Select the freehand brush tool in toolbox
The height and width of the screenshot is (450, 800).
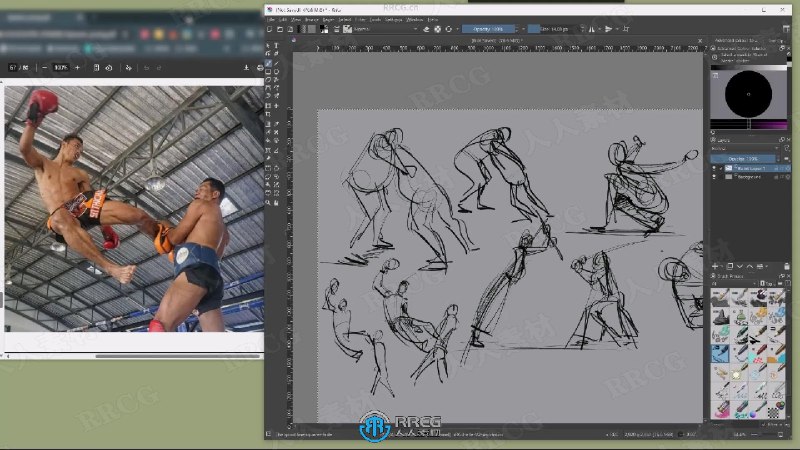pyautogui.click(x=270, y=64)
